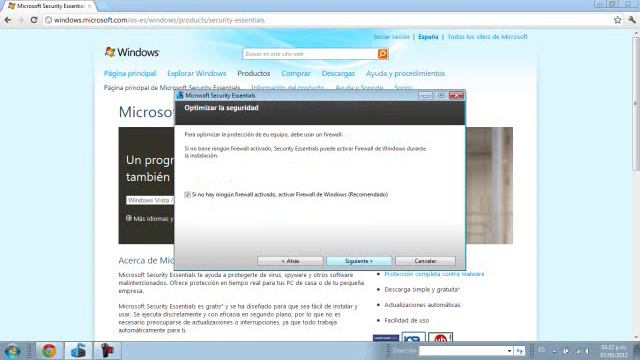Click the Siguiente button

click(x=359, y=261)
